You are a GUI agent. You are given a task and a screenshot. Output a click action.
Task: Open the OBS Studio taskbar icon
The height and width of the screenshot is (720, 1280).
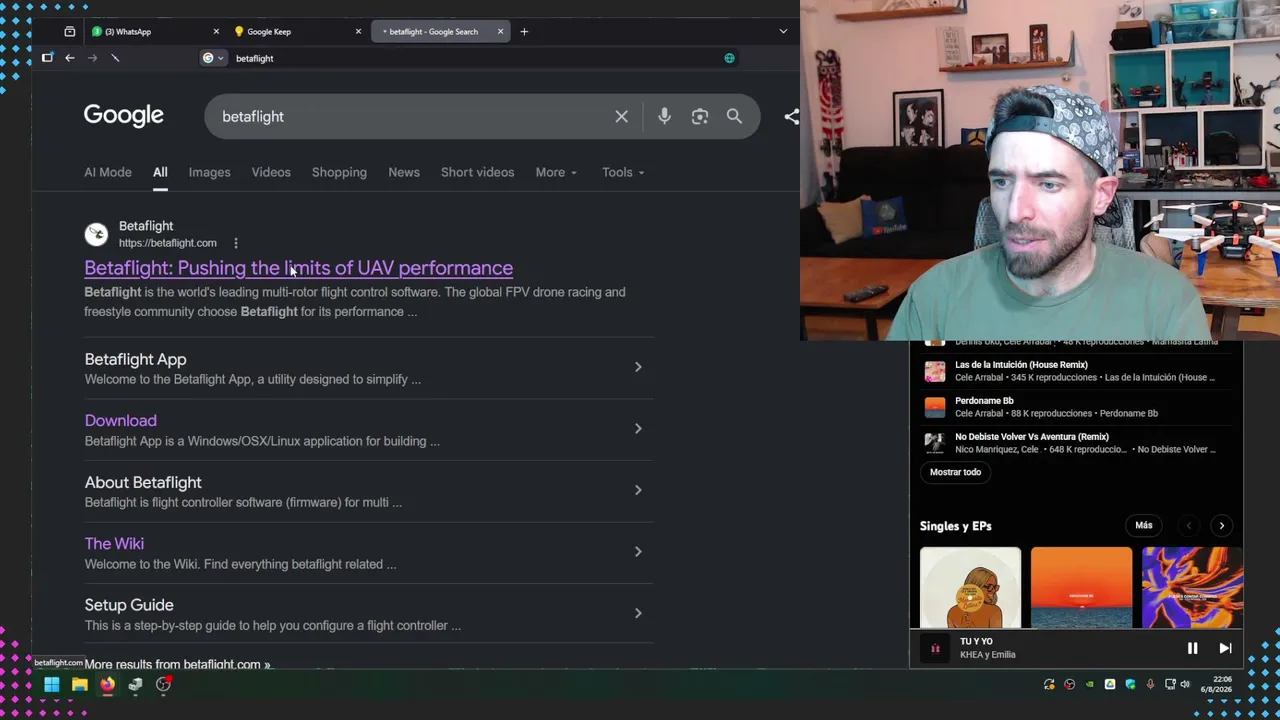163,685
